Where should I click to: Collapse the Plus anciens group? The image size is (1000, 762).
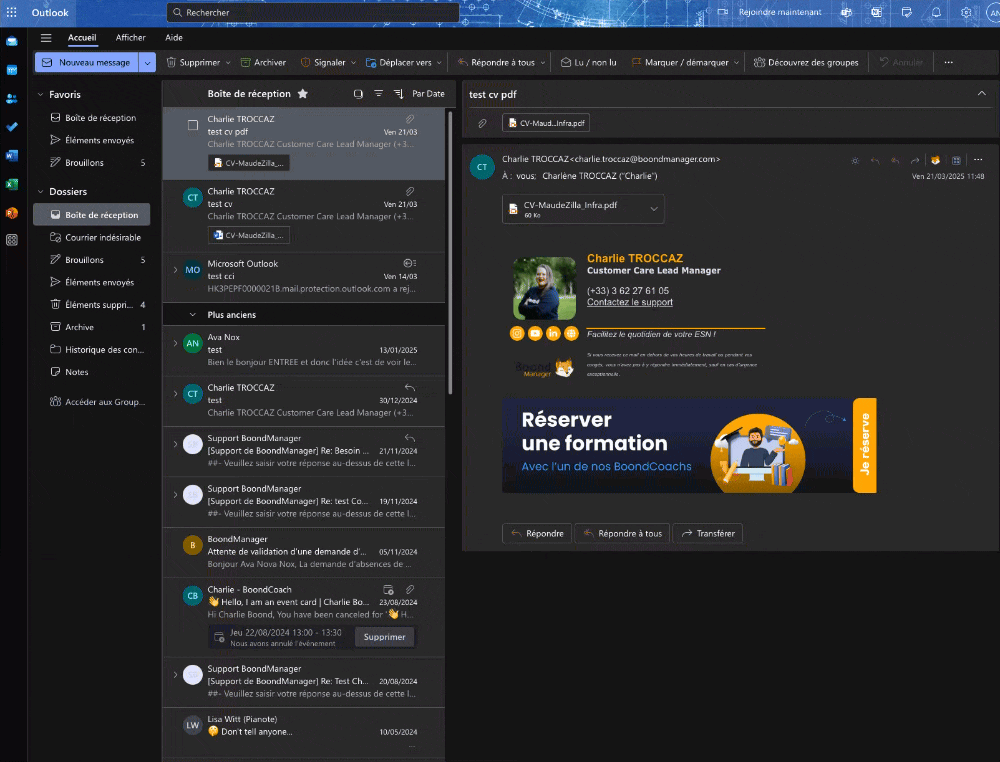point(192,315)
